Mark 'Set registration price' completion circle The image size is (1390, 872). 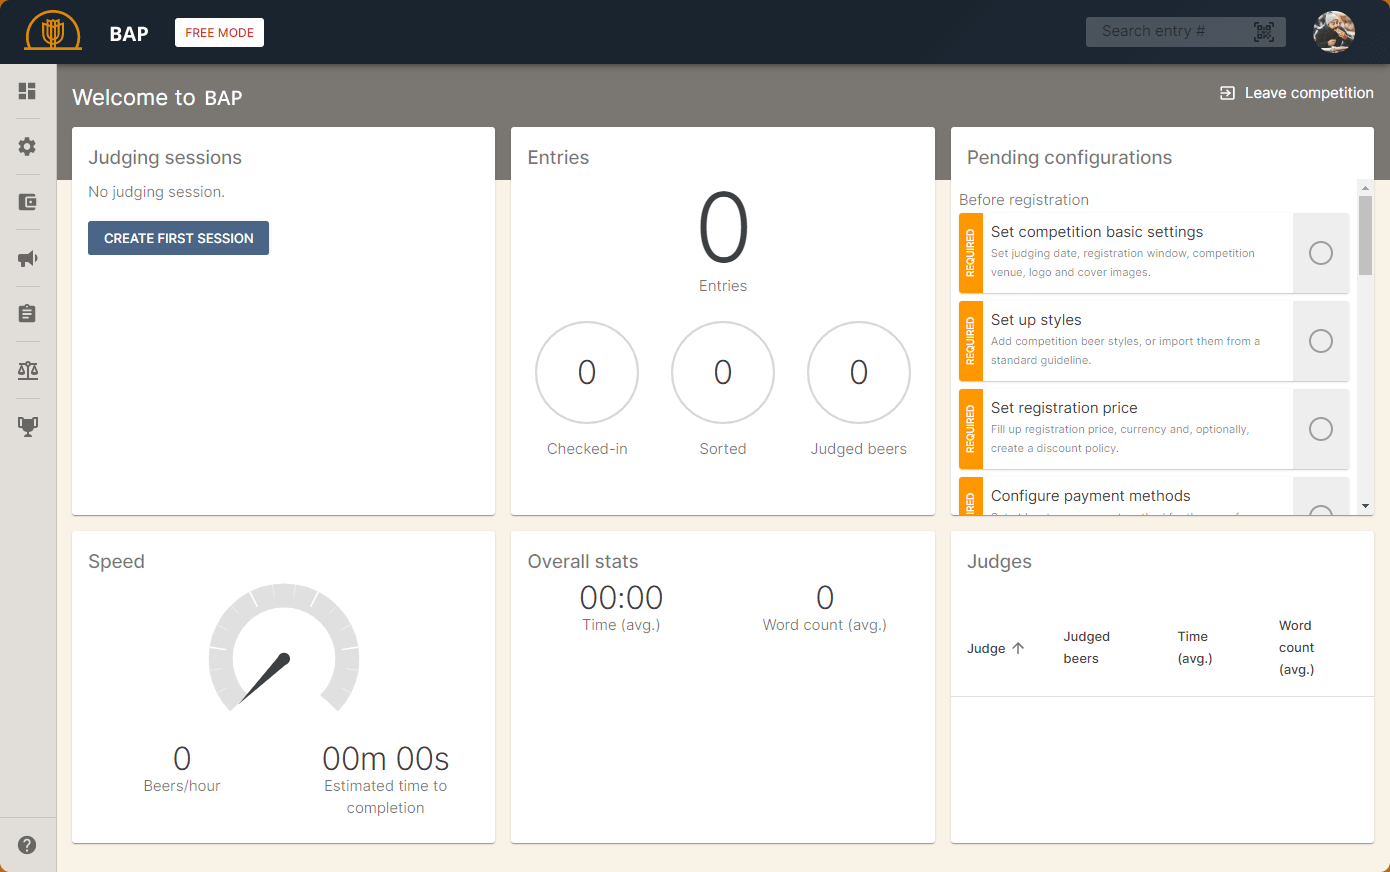1320,429
